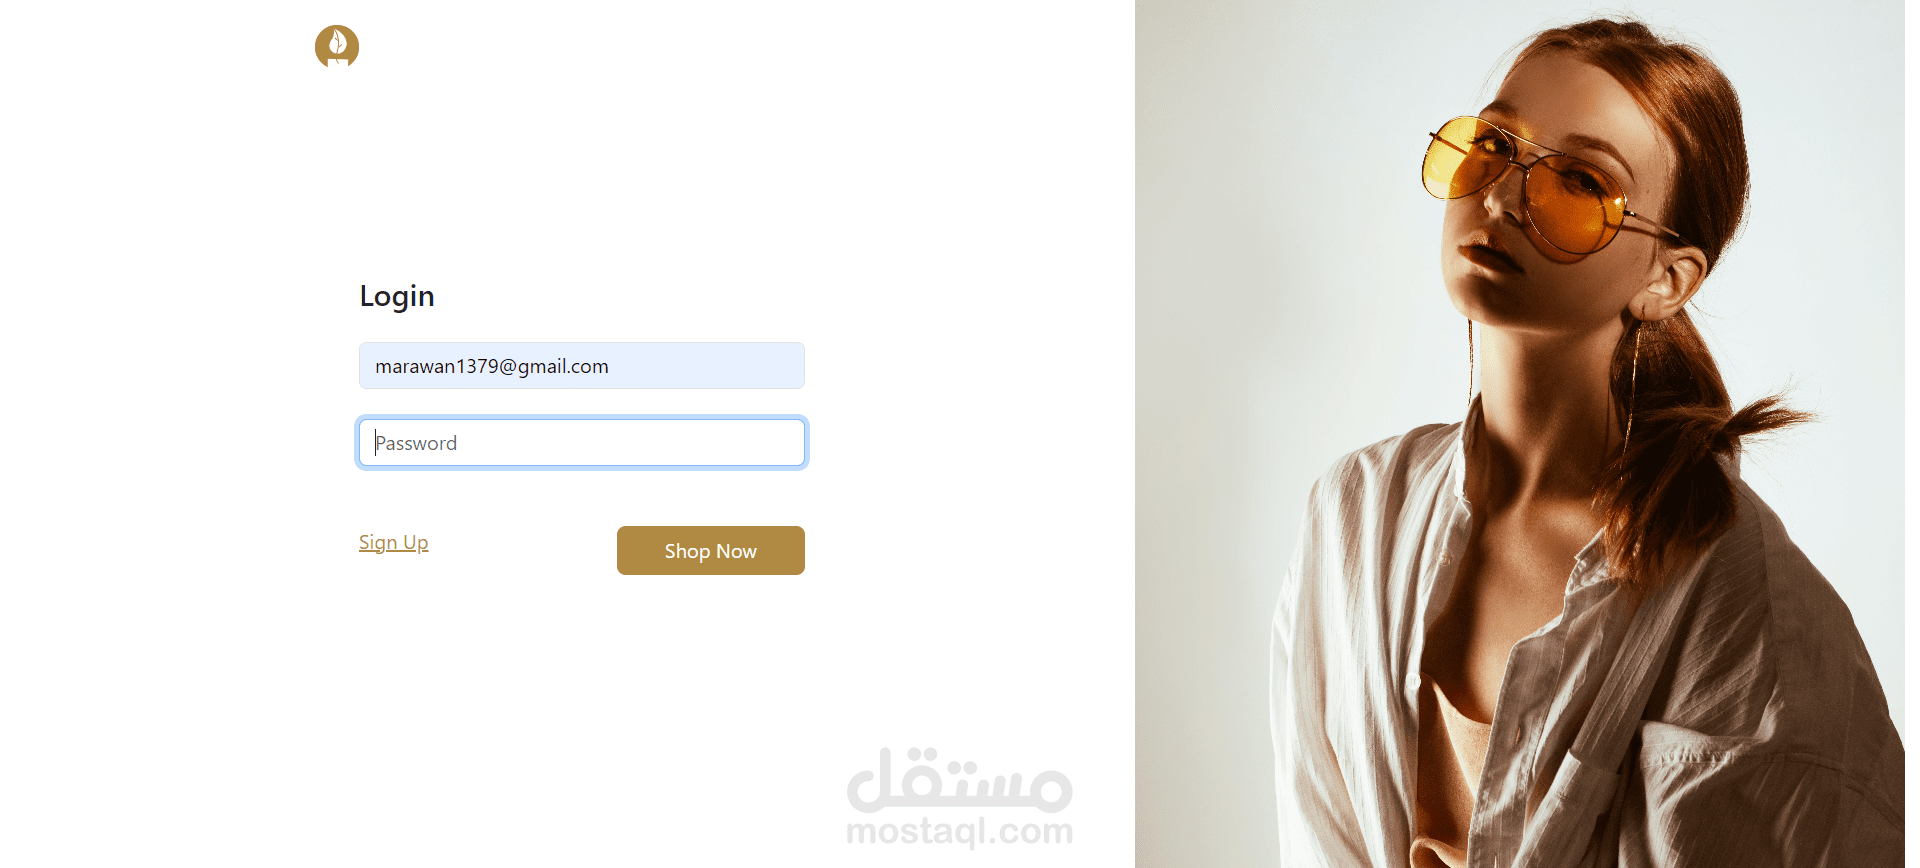Click the Password placeholder text
The image size is (1920, 868).
click(416, 443)
